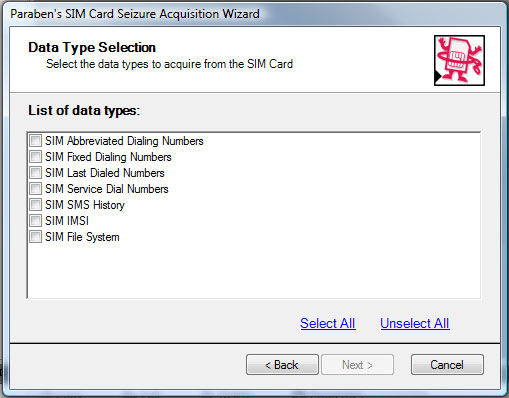The width and height of the screenshot is (509, 398).
Task: Click the "SIM Fixed Dialing Numbers" label
Action: pos(108,157)
